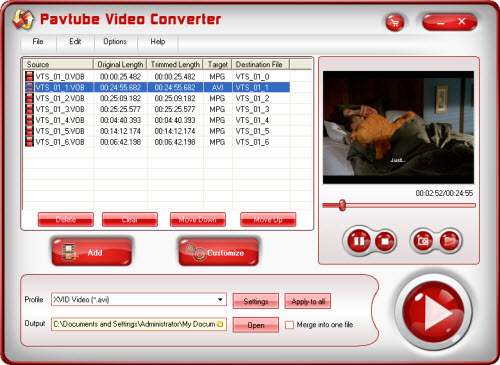Image resolution: width=500 pixels, height=365 pixels.
Task: Sort by Source column header
Action: click(58, 64)
